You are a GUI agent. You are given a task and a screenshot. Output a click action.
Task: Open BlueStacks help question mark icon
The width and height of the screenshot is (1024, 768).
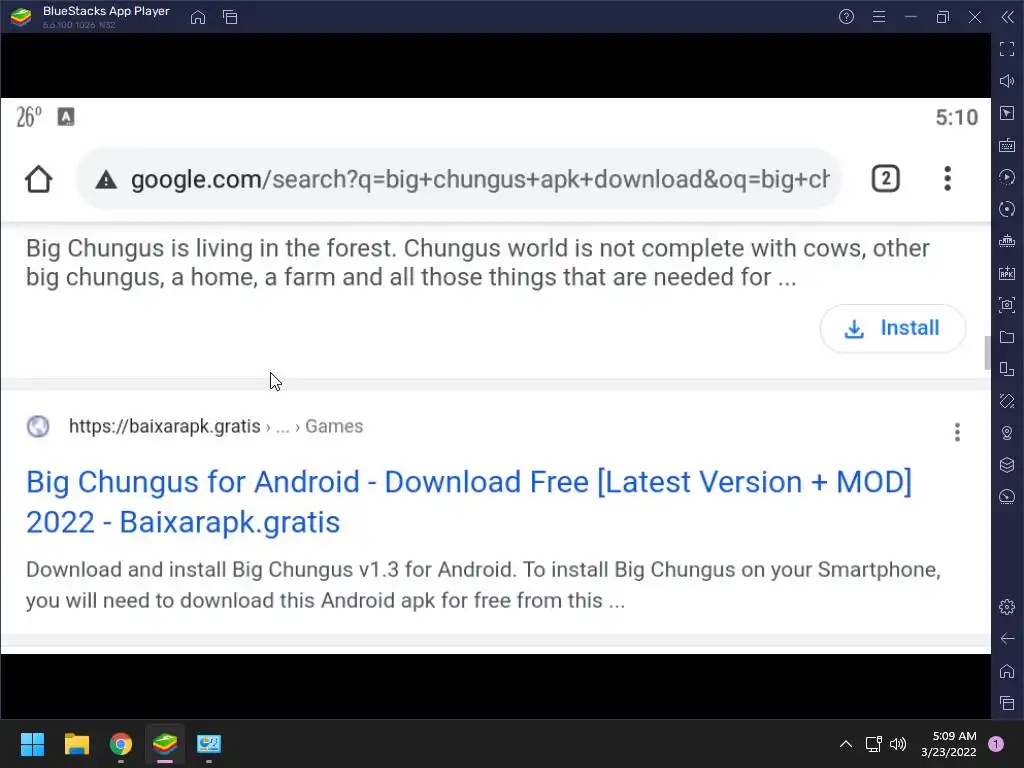pyautogui.click(x=846, y=17)
